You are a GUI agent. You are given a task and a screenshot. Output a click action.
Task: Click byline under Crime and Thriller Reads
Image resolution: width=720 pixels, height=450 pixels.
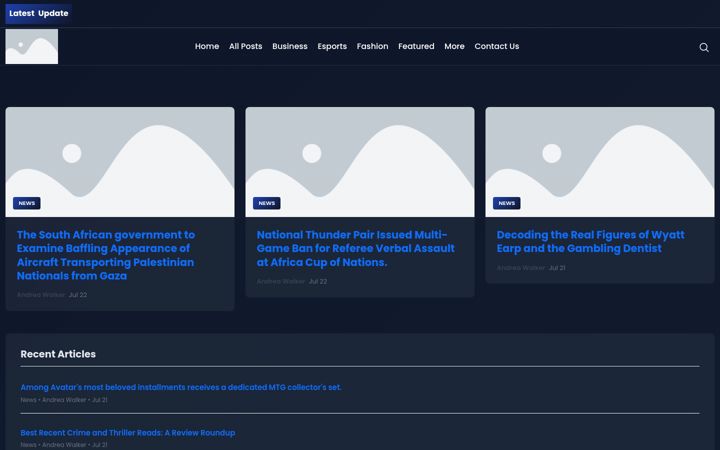(x=64, y=444)
